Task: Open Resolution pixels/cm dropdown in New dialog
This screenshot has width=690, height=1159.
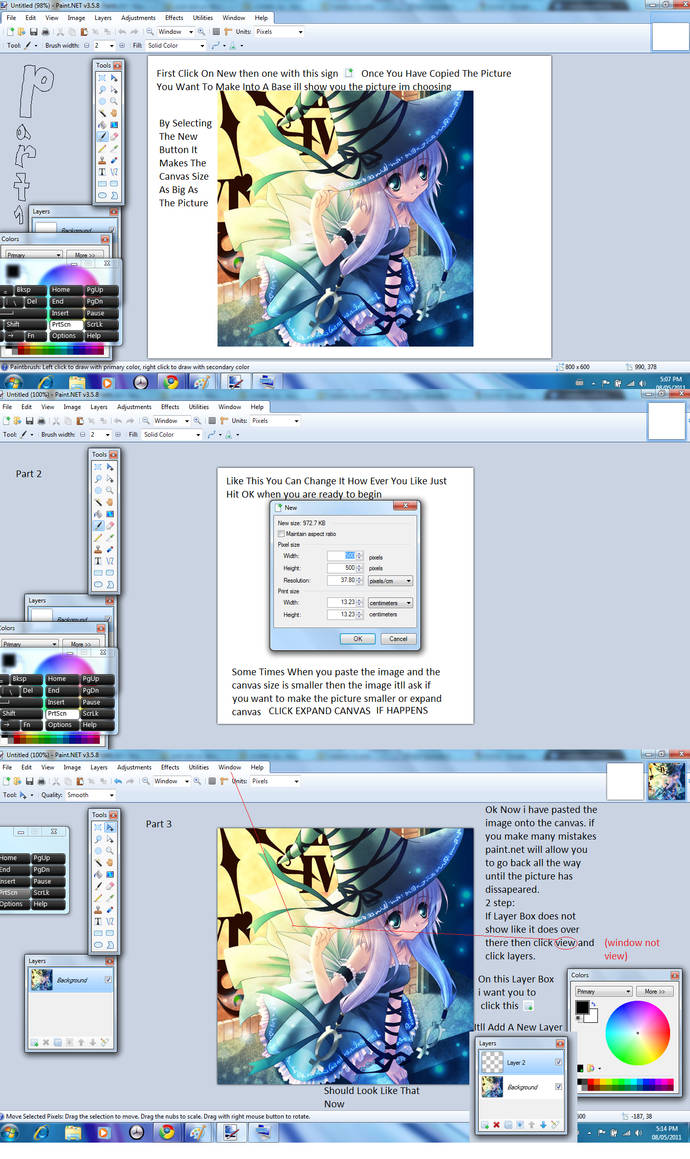Action: pyautogui.click(x=390, y=581)
